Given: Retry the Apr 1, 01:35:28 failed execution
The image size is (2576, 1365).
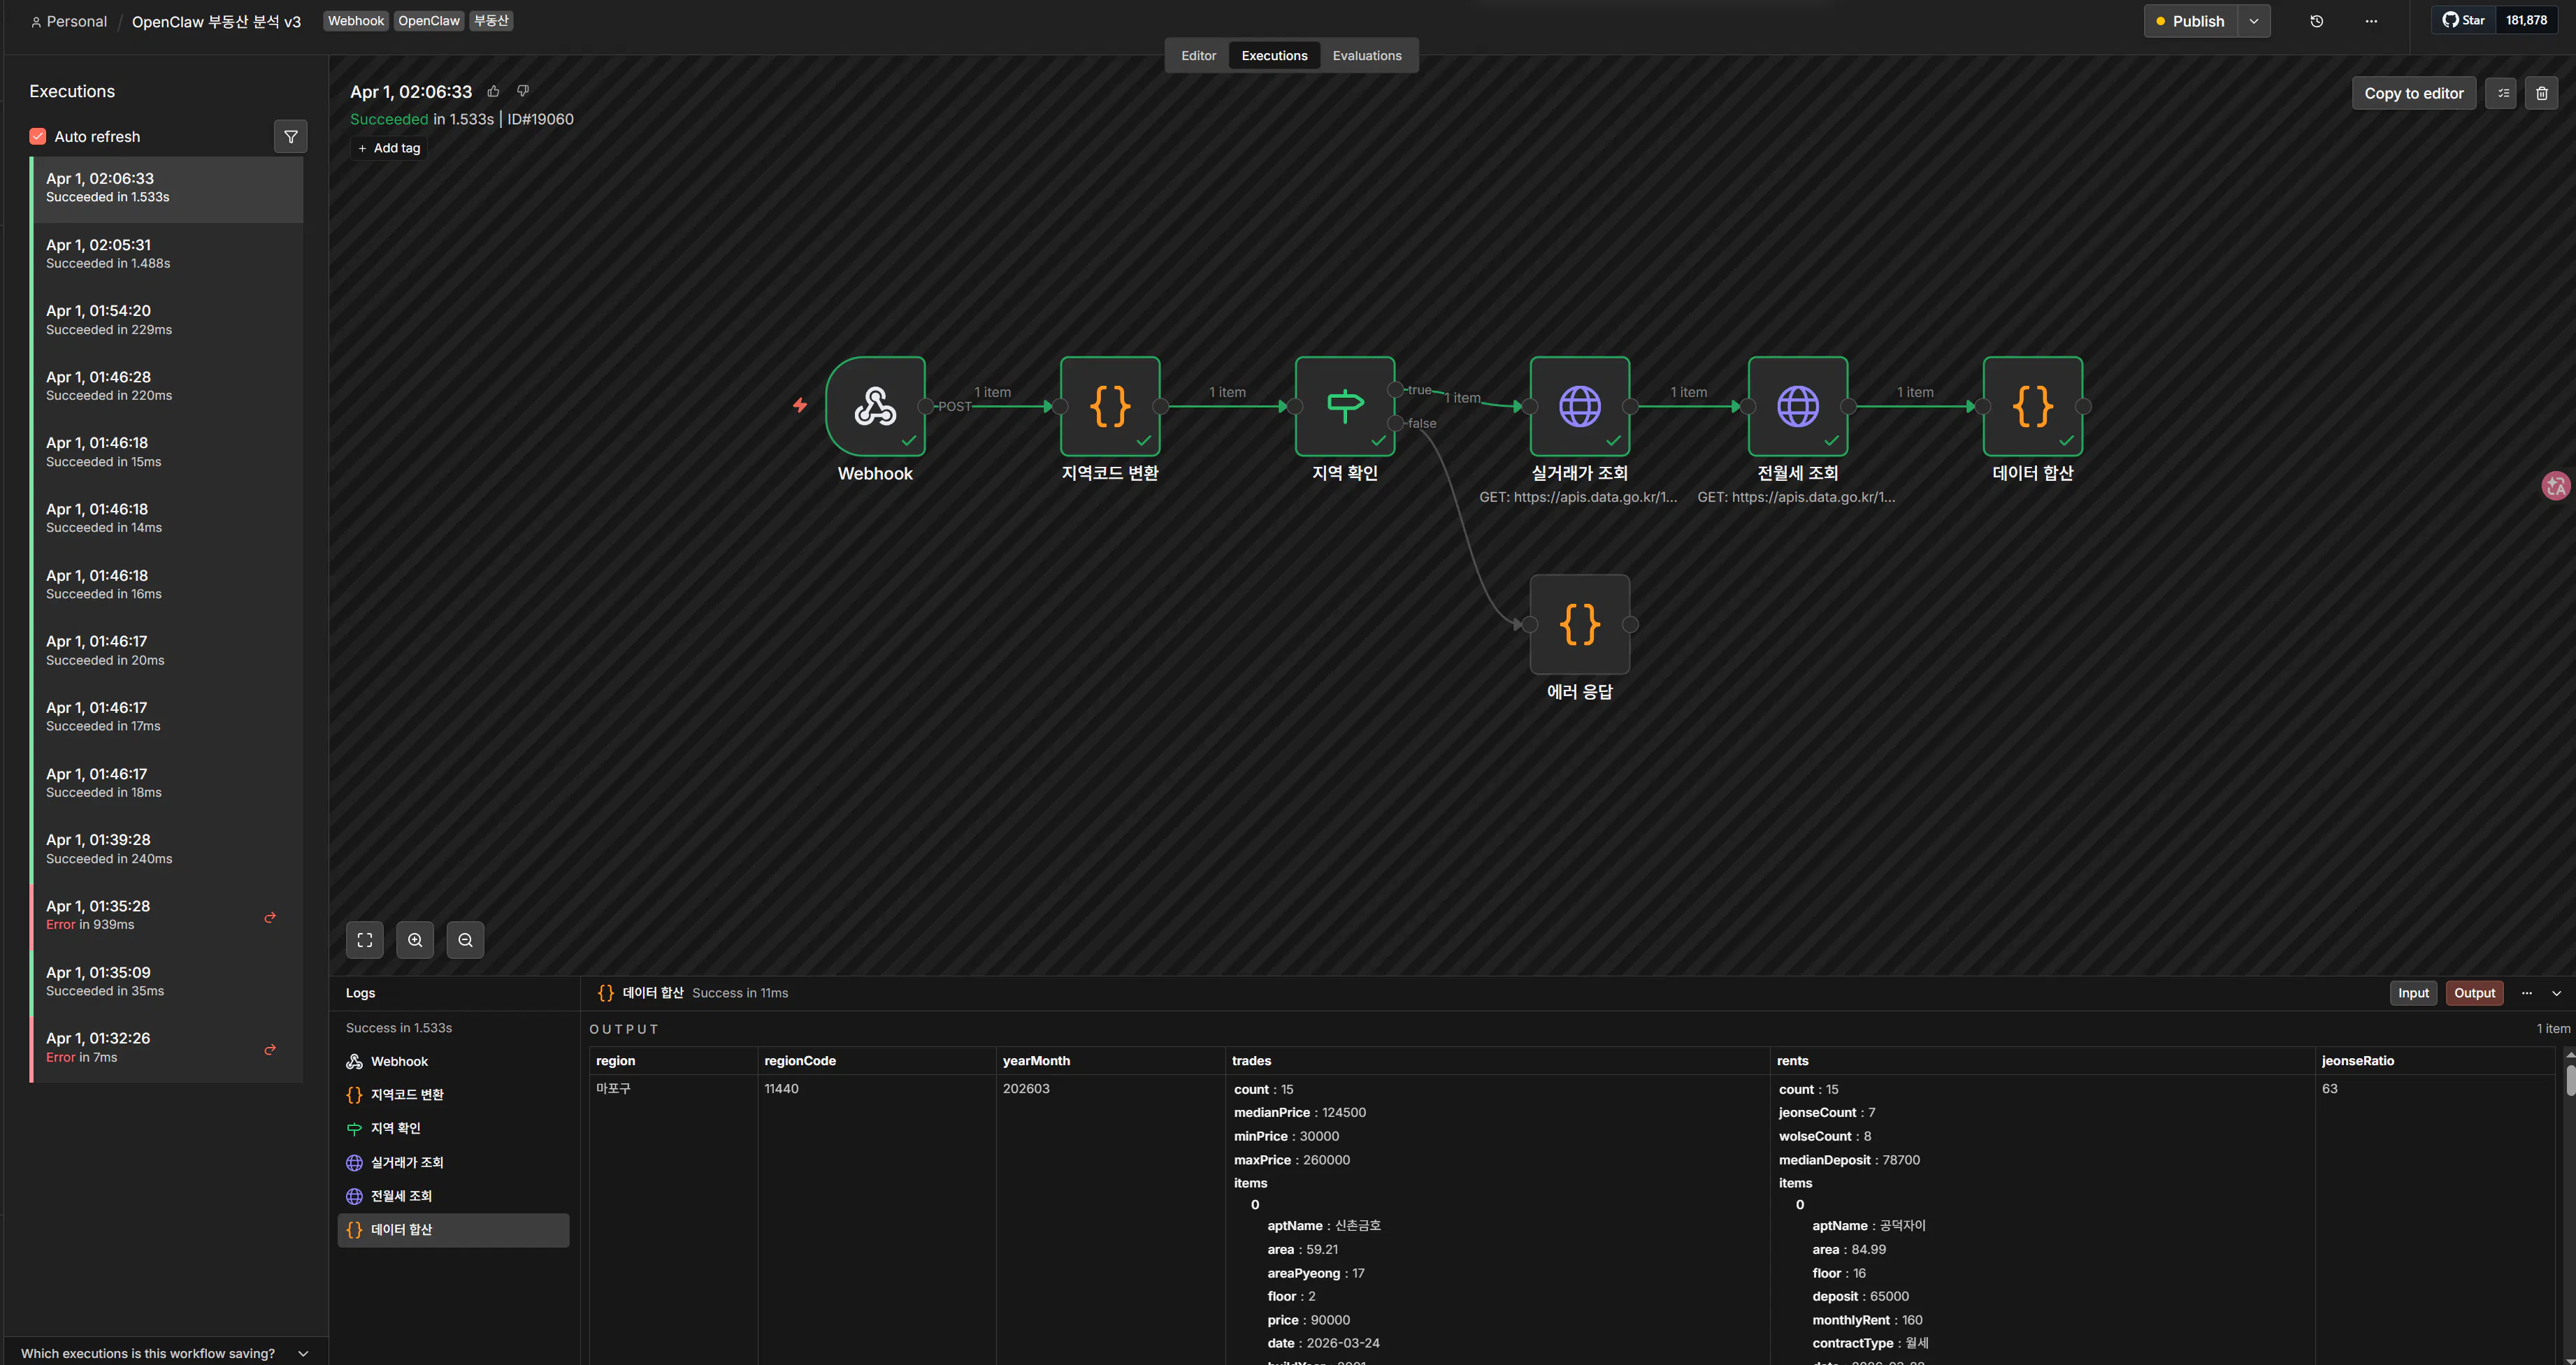Looking at the screenshot, I should click(x=270, y=916).
